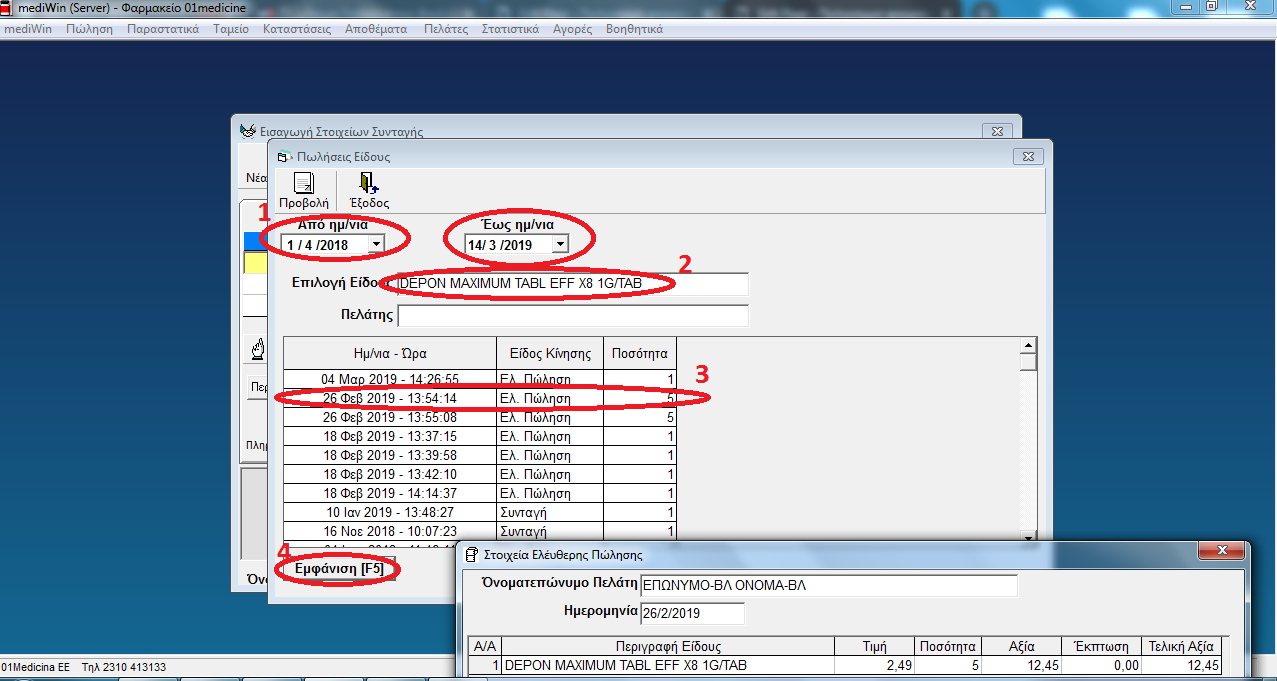Select the 18 Φεβ 2019 - 13:42:10 row
1277x681 pixels.
tap(480, 474)
